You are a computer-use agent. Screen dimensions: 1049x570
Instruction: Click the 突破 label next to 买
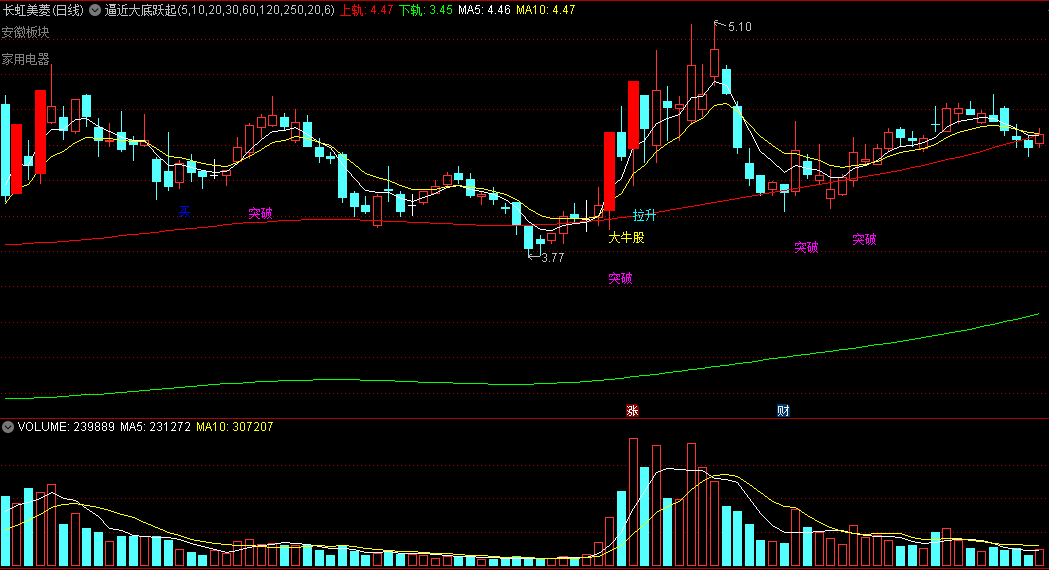(x=260, y=213)
